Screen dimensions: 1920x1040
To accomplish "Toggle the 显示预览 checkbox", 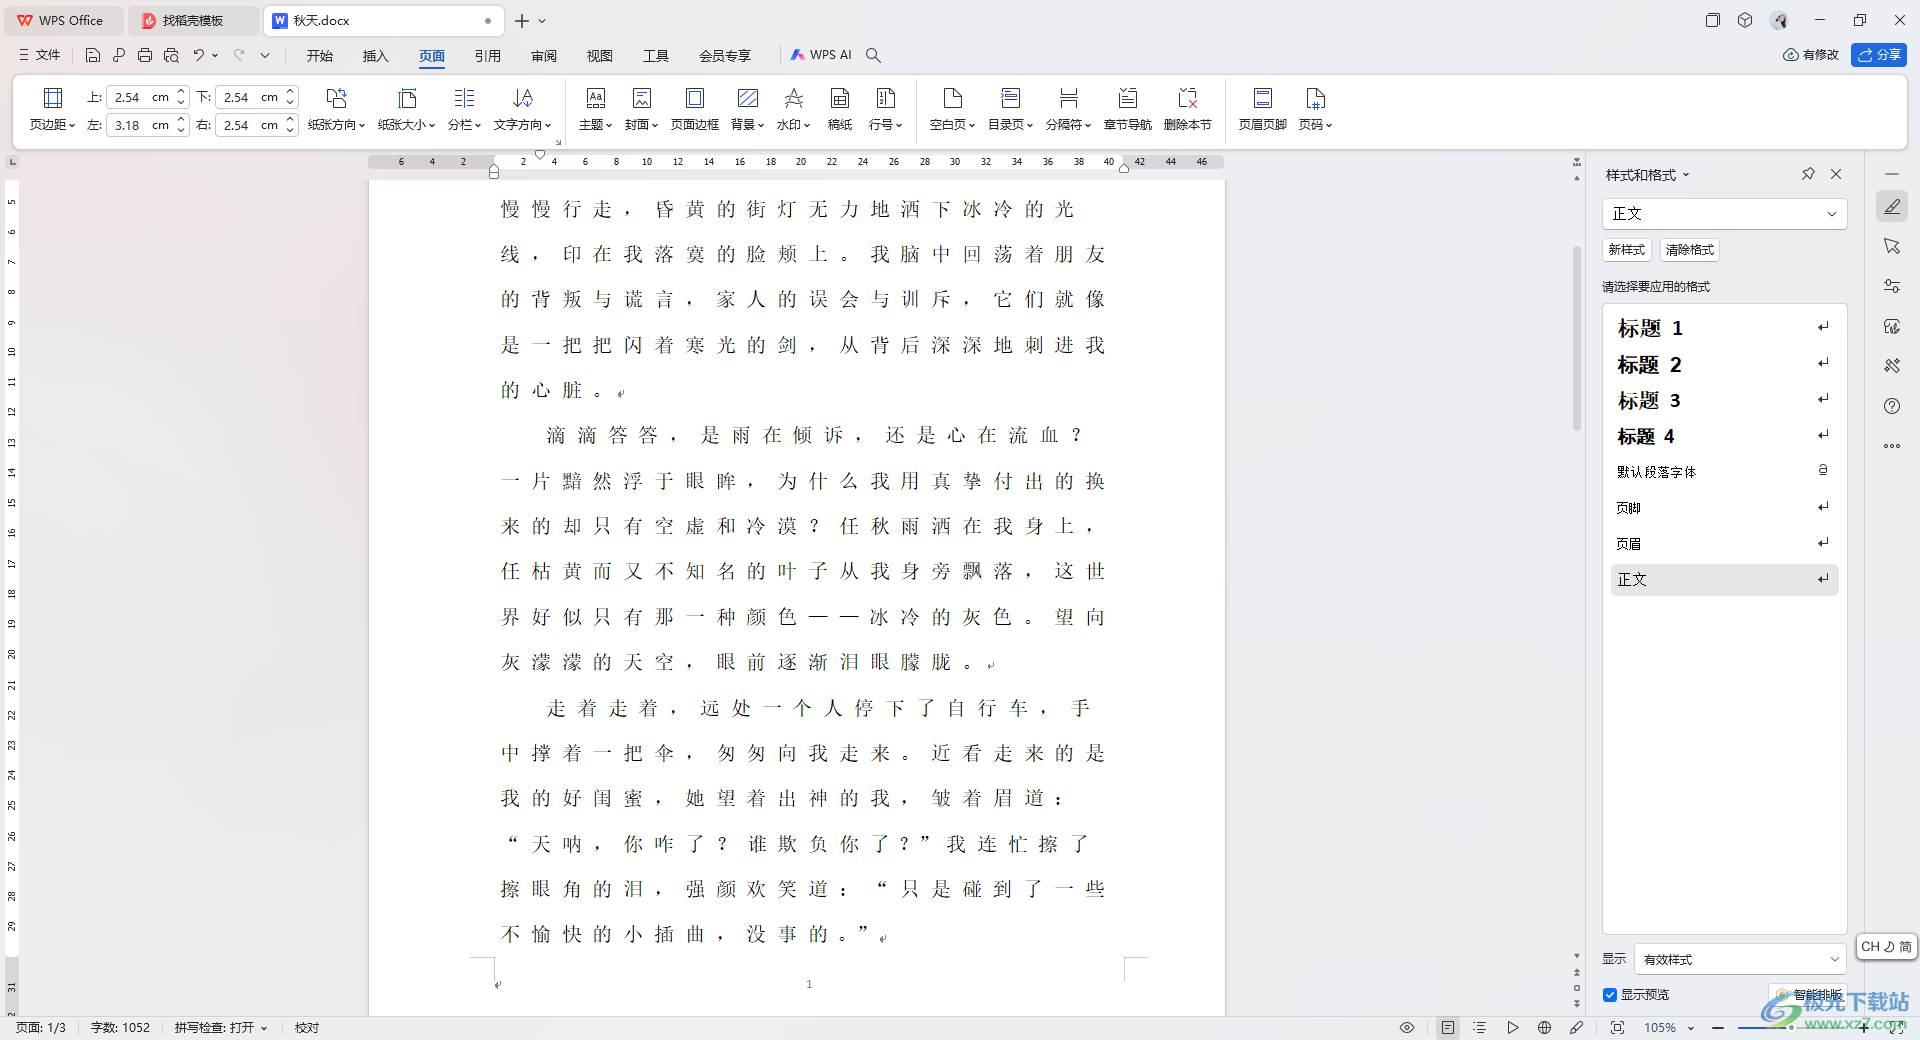I will [1610, 995].
